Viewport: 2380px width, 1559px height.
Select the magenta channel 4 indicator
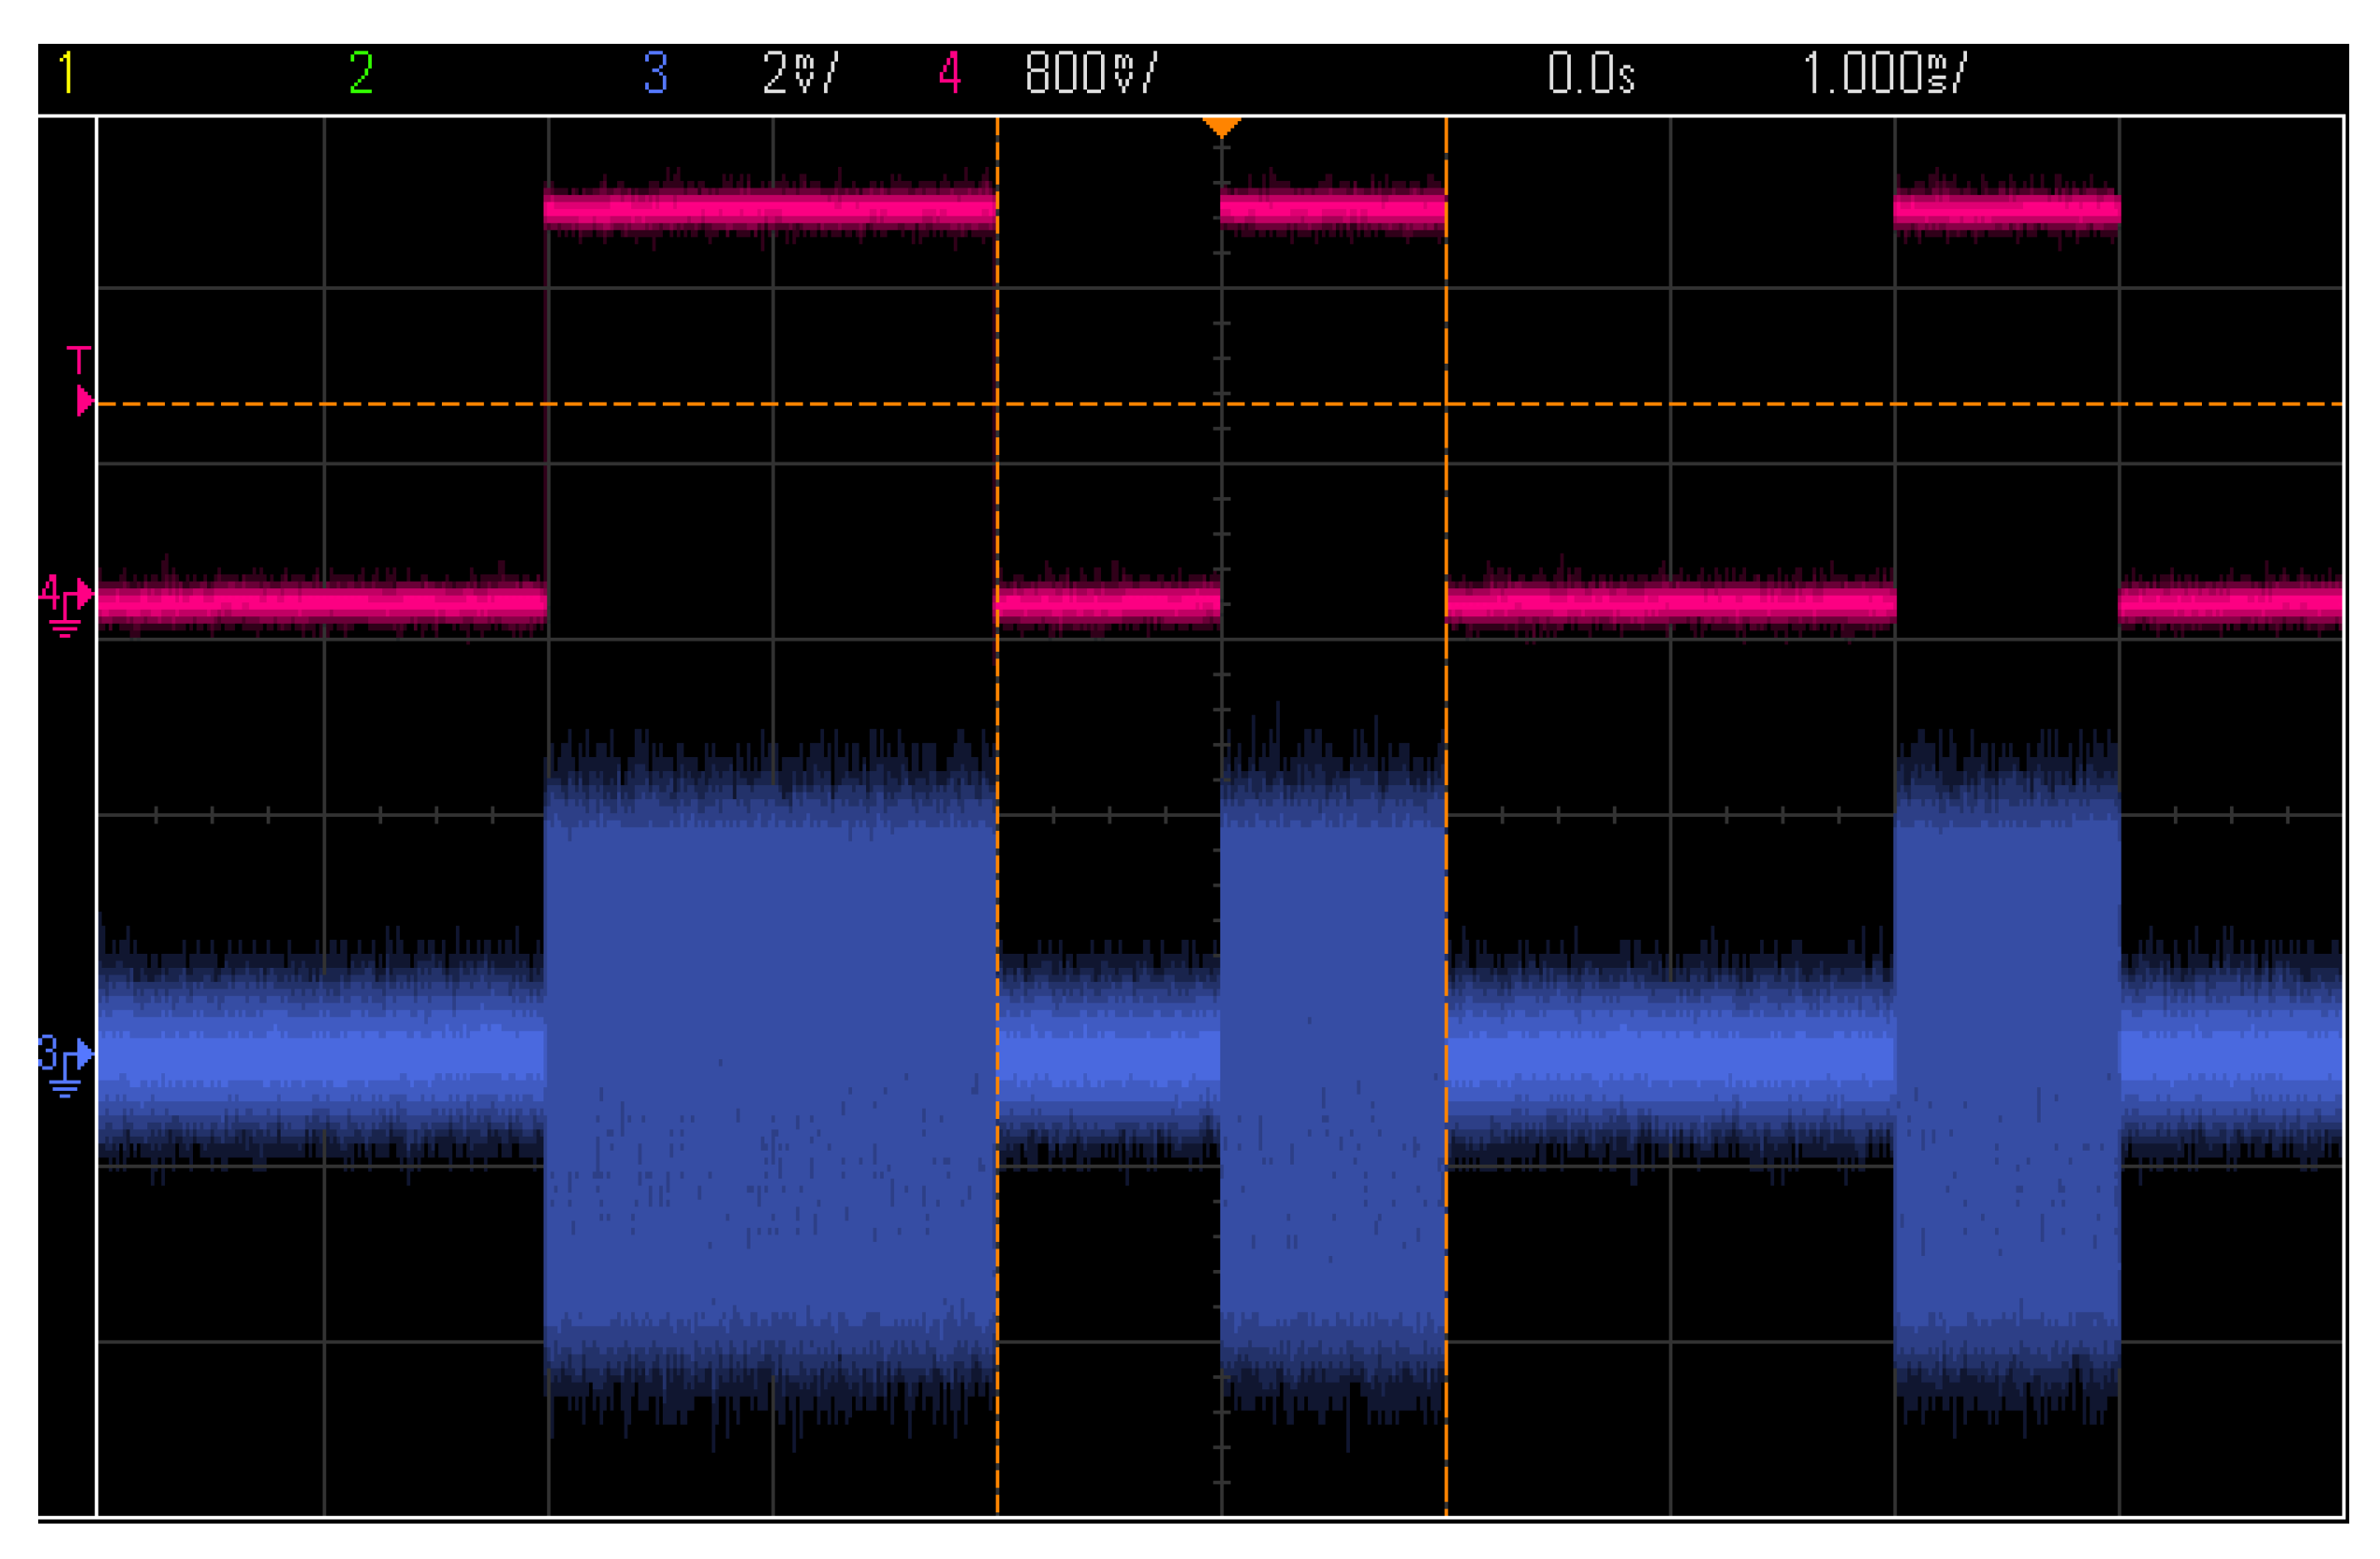click(950, 73)
